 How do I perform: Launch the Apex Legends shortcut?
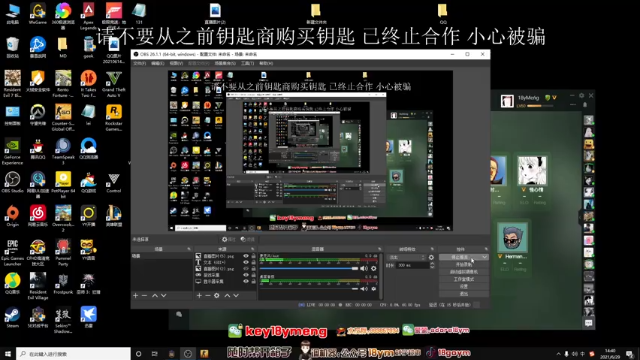pyautogui.click(x=88, y=16)
